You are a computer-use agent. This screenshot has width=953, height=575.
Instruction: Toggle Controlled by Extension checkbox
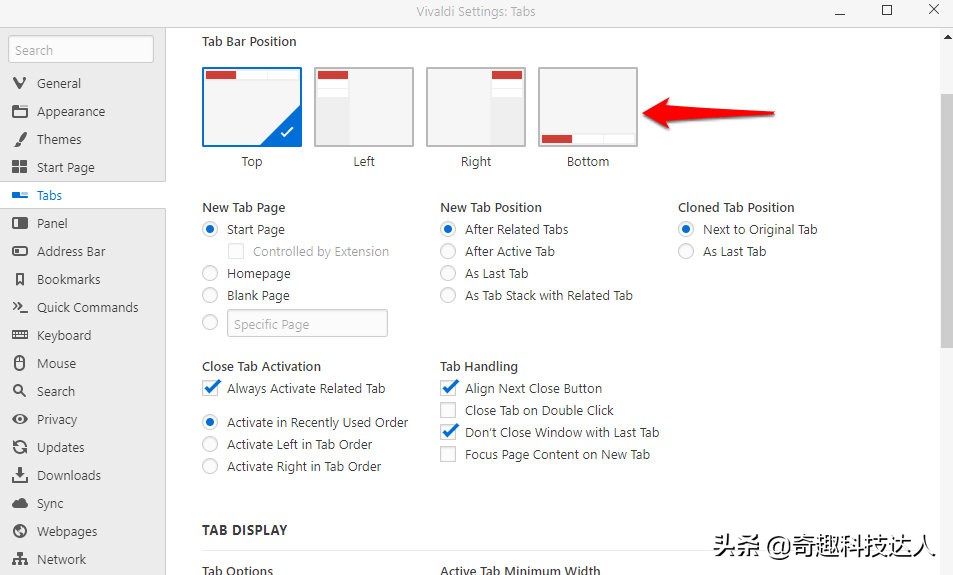[x=236, y=251]
